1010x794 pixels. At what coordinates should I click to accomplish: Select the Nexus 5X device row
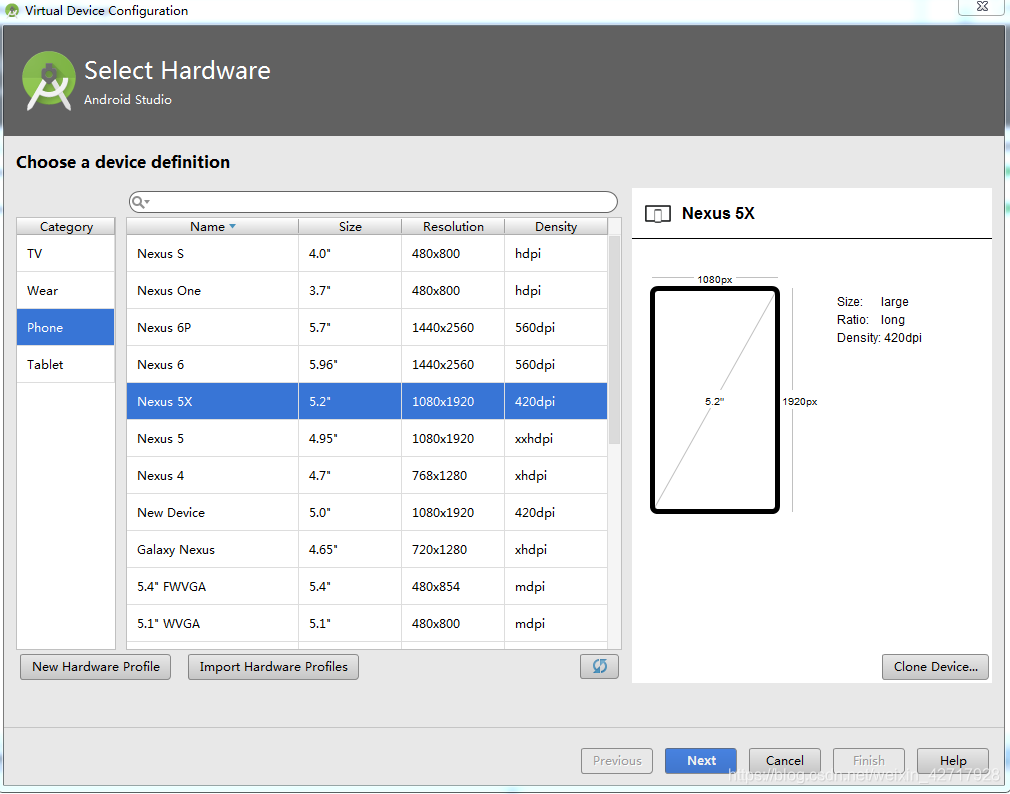[x=367, y=401]
